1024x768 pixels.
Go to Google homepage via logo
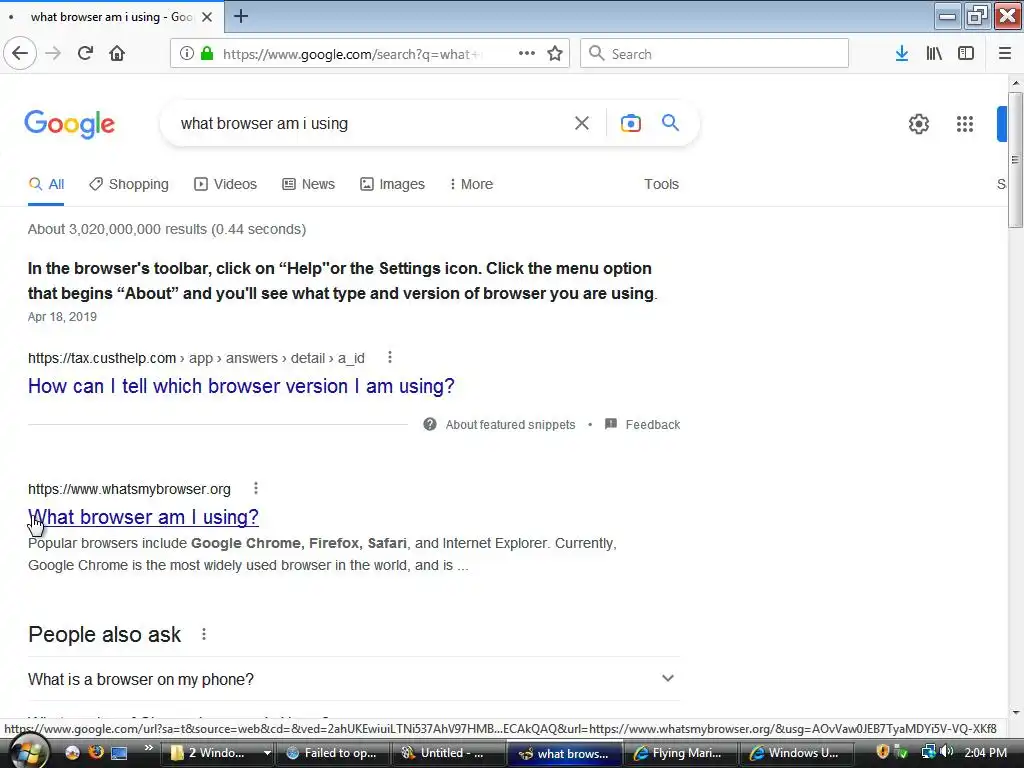(x=70, y=124)
